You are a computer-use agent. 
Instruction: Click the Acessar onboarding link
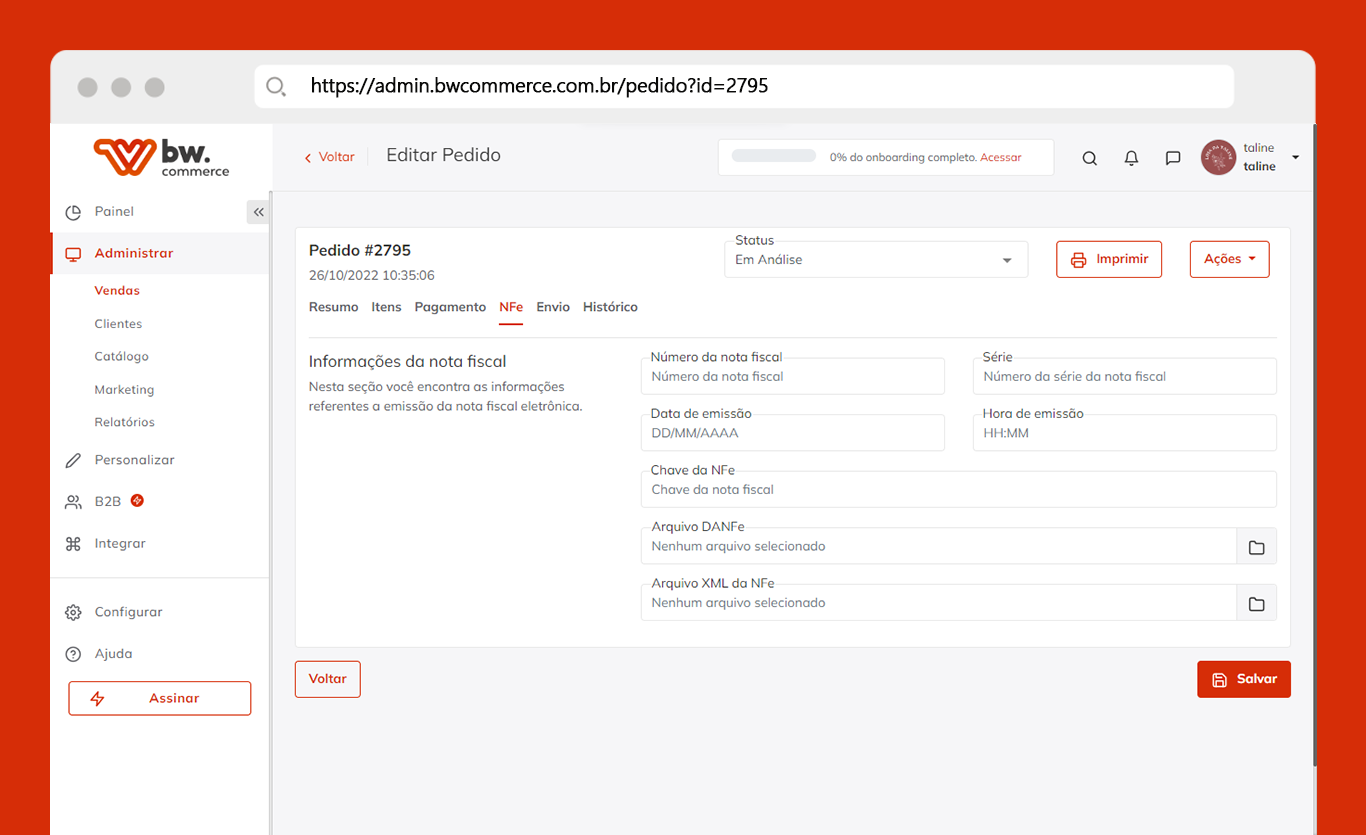click(1001, 158)
